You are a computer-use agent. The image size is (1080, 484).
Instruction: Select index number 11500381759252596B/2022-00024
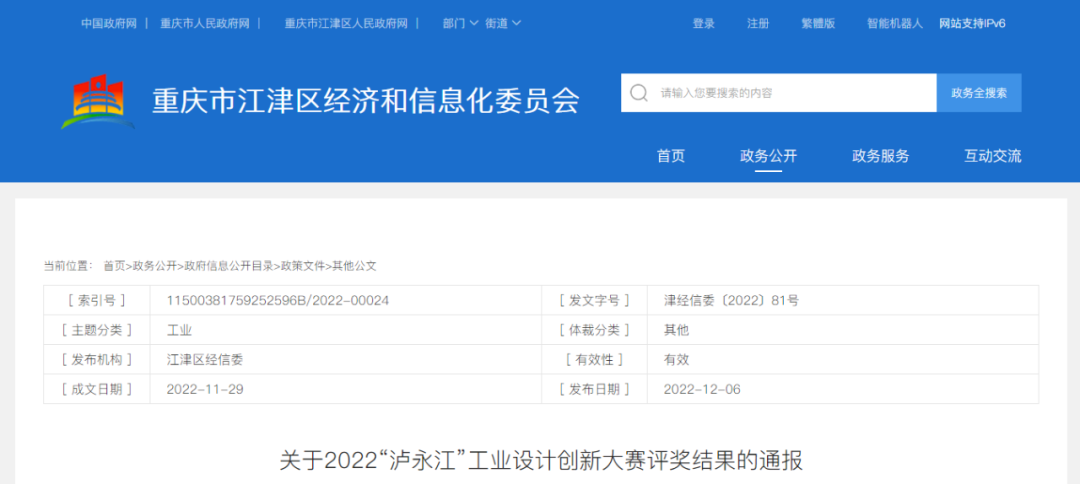tap(278, 301)
